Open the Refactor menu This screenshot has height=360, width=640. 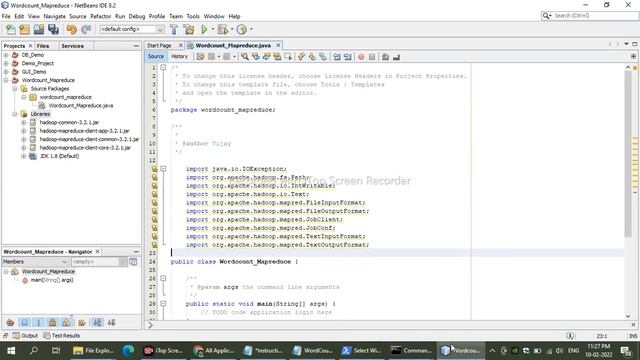pyautogui.click(x=100, y=16)
